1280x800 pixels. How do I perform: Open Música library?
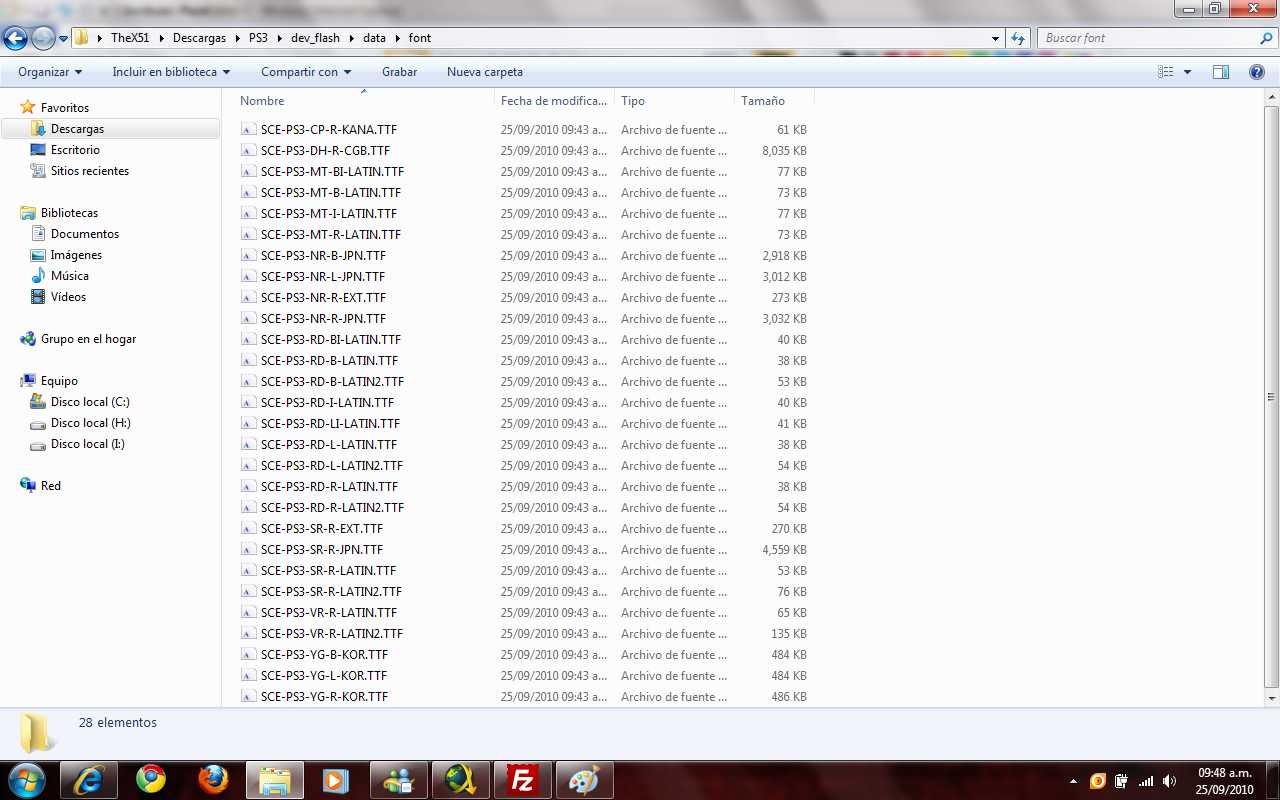tap(69, 276)
